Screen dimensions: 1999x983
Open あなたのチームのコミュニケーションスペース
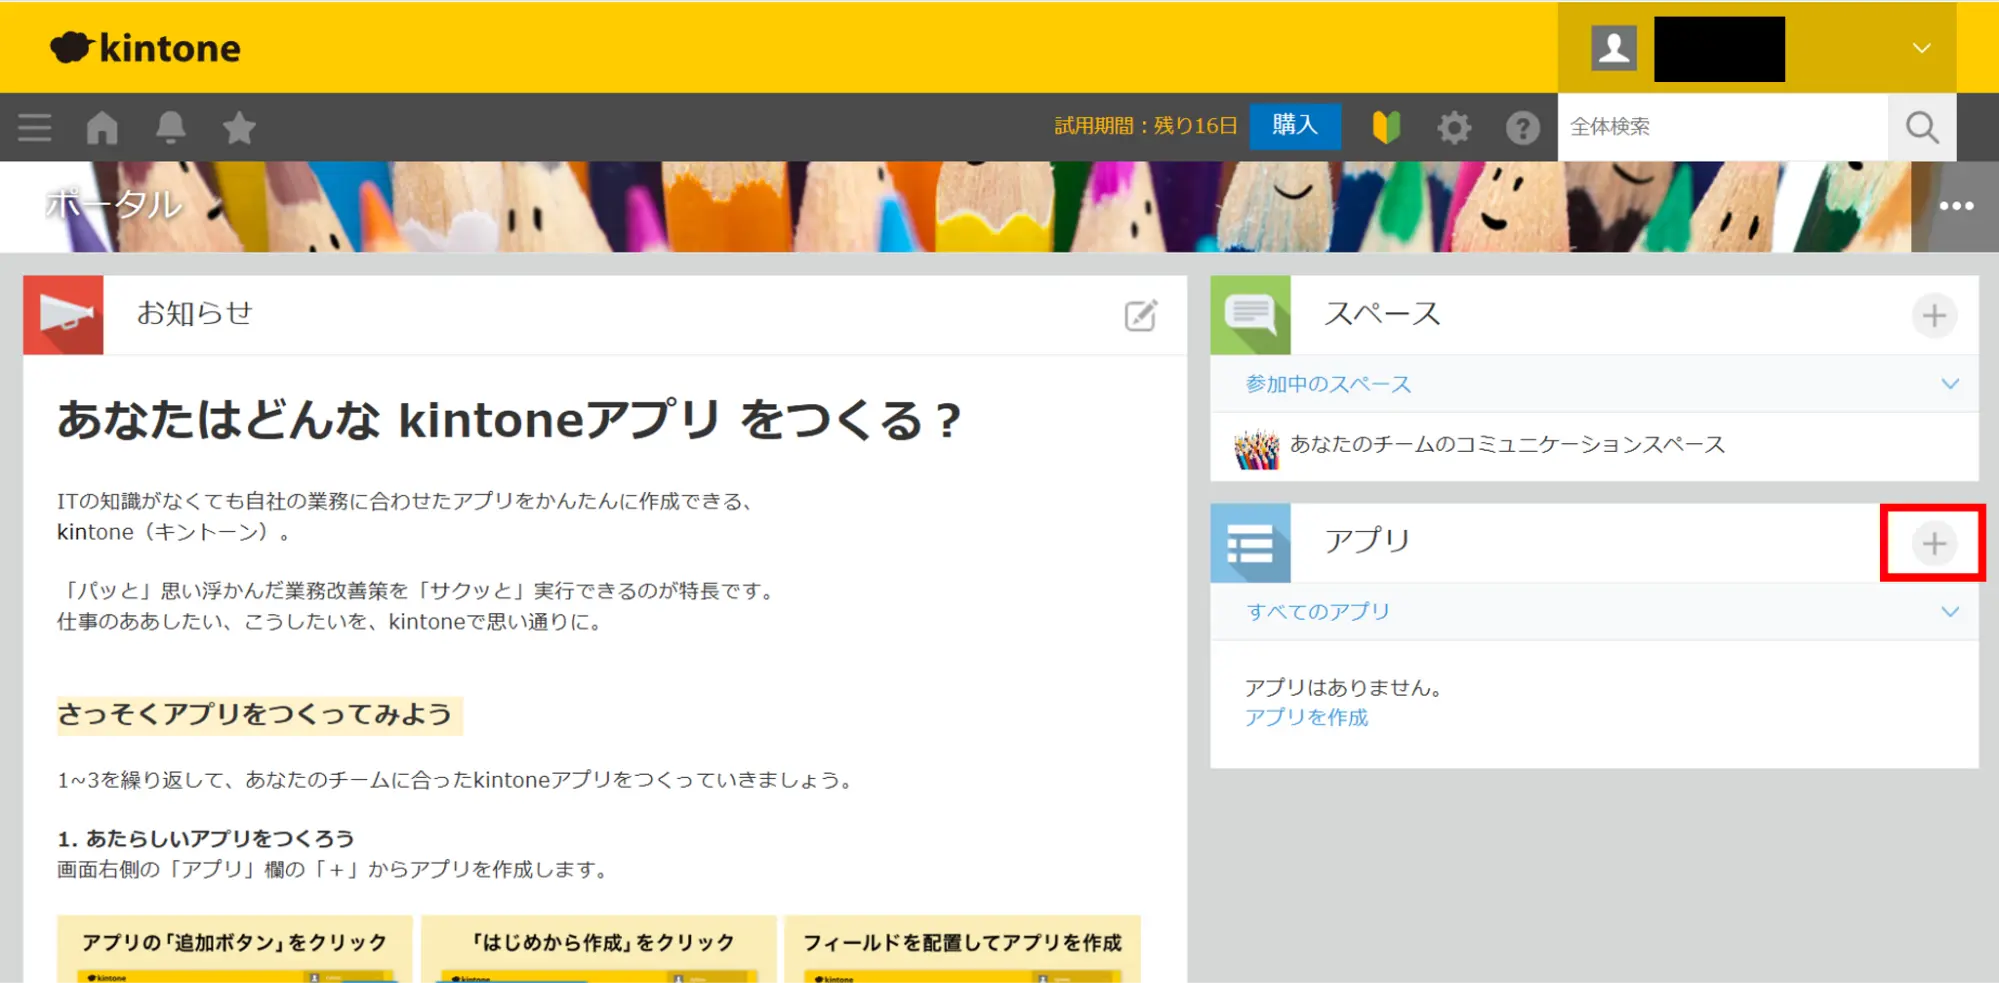click(1506, 445)
